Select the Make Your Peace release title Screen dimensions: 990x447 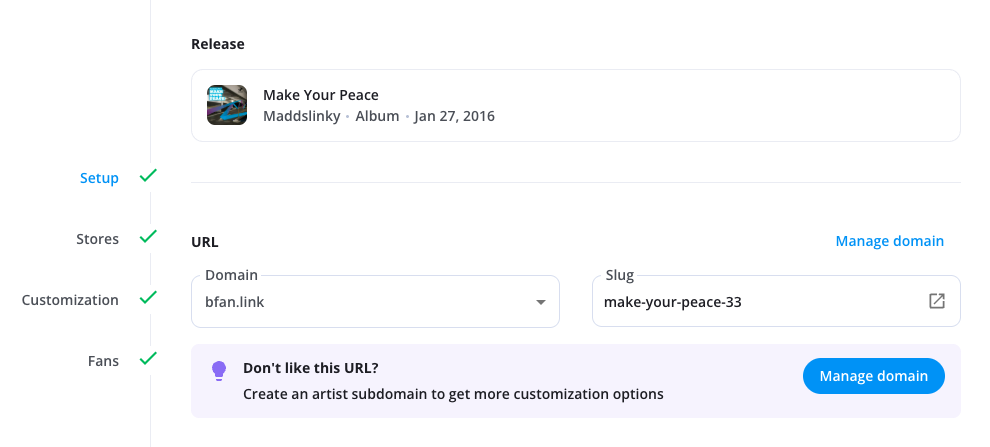(x=321, y=95)
